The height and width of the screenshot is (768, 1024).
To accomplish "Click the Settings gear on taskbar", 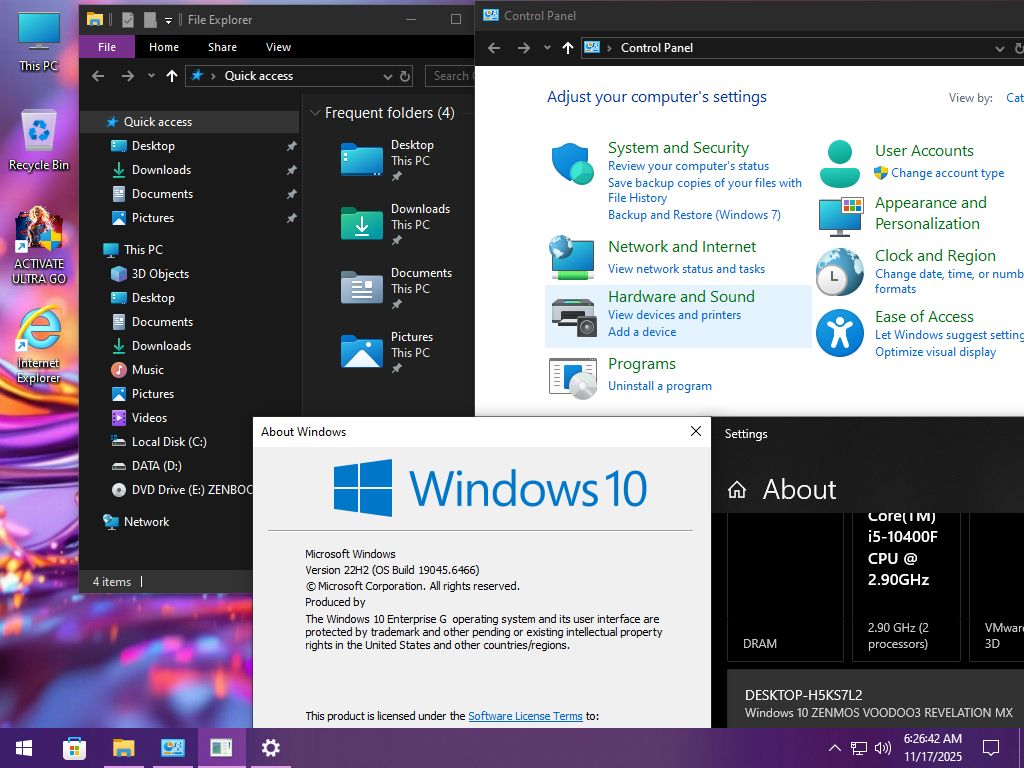I will pos(270,748).
